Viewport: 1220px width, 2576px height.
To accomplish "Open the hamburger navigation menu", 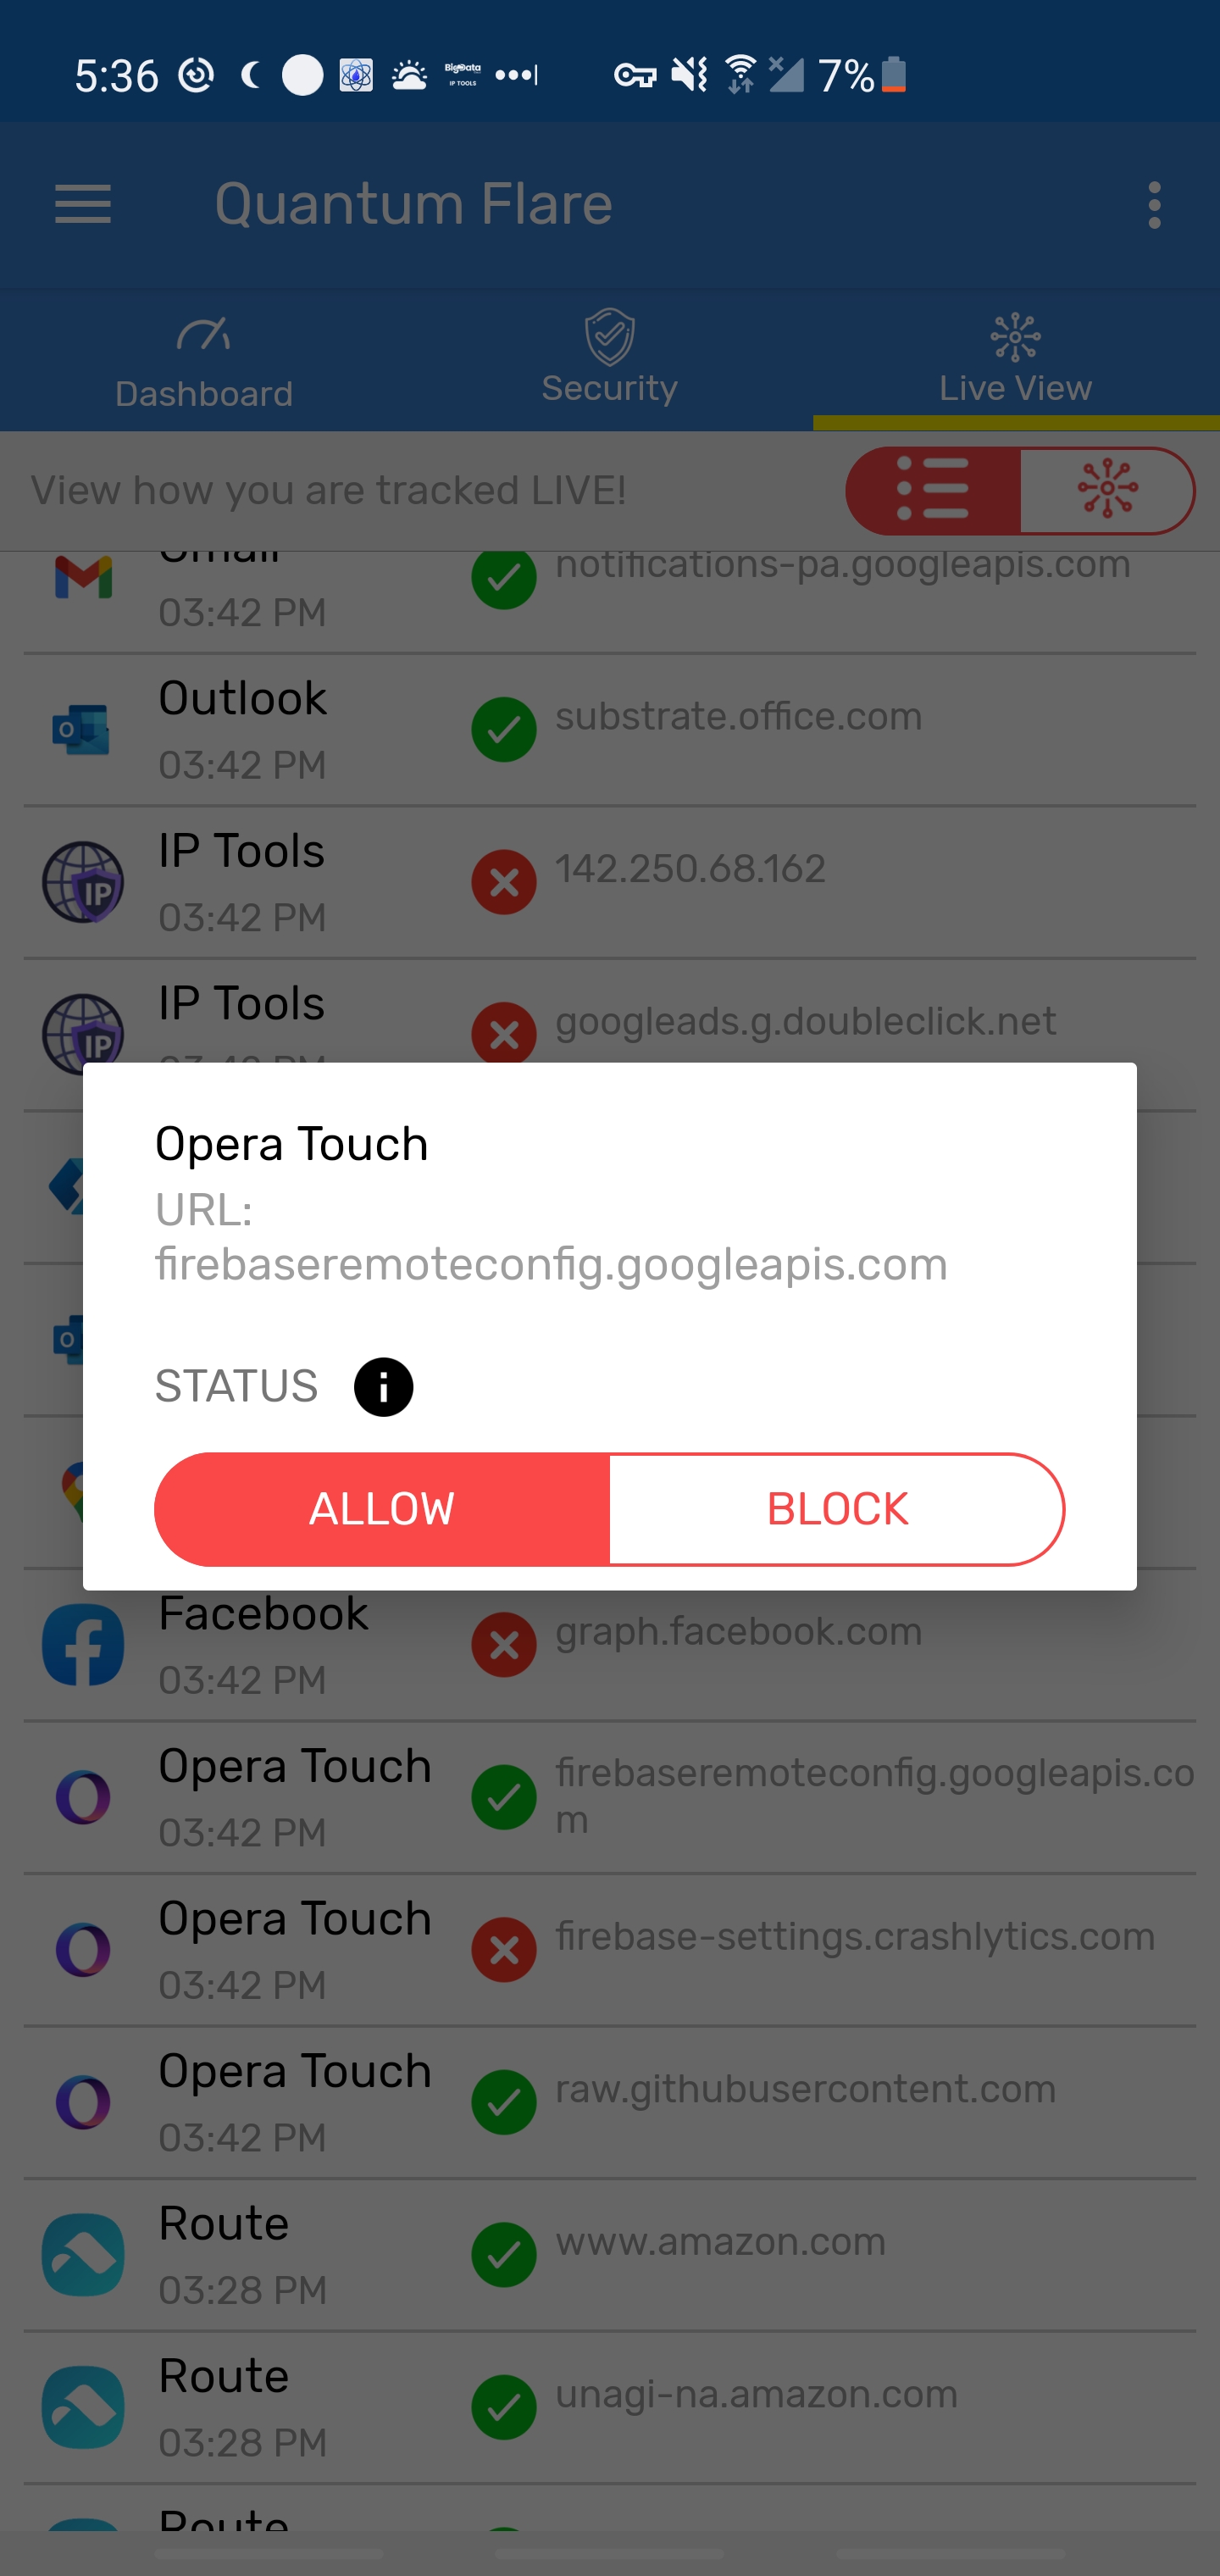I will [83, 205].
